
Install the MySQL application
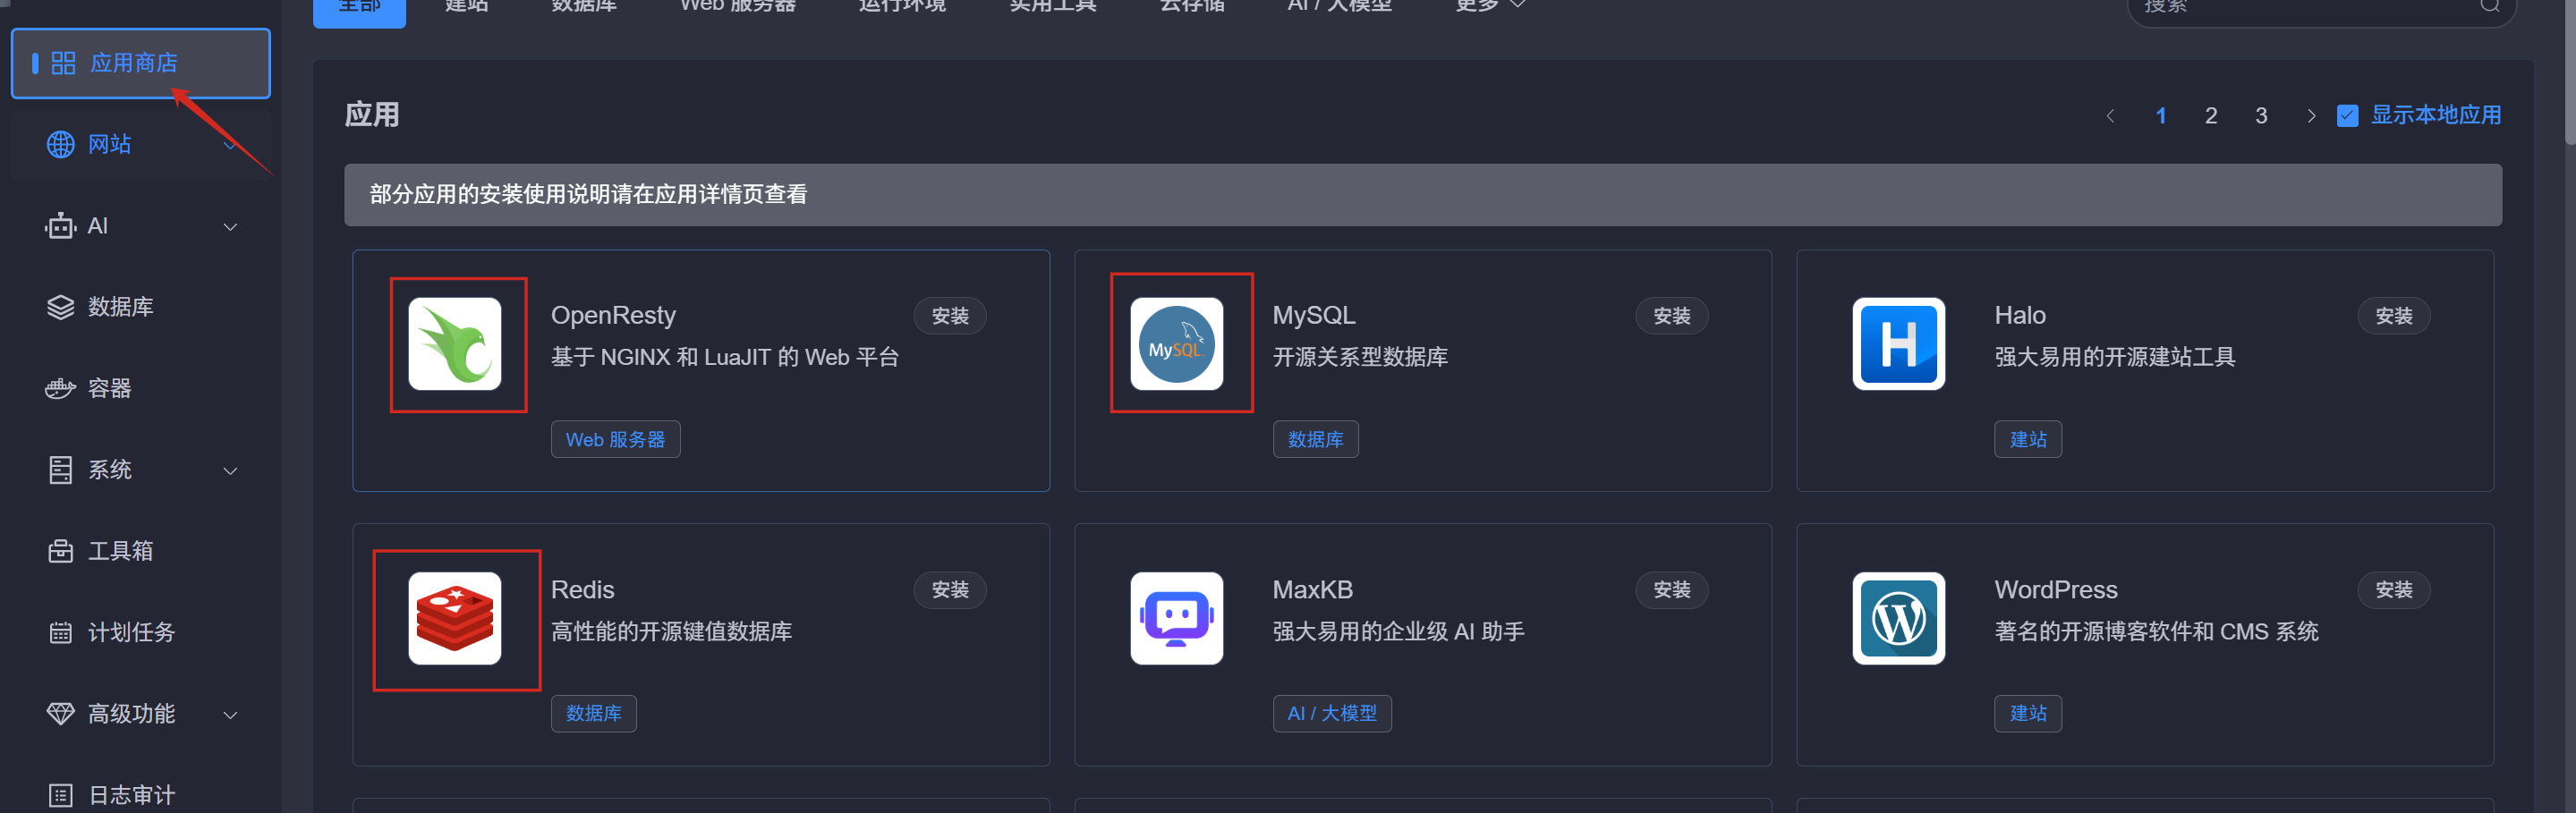pos(1671,316)
